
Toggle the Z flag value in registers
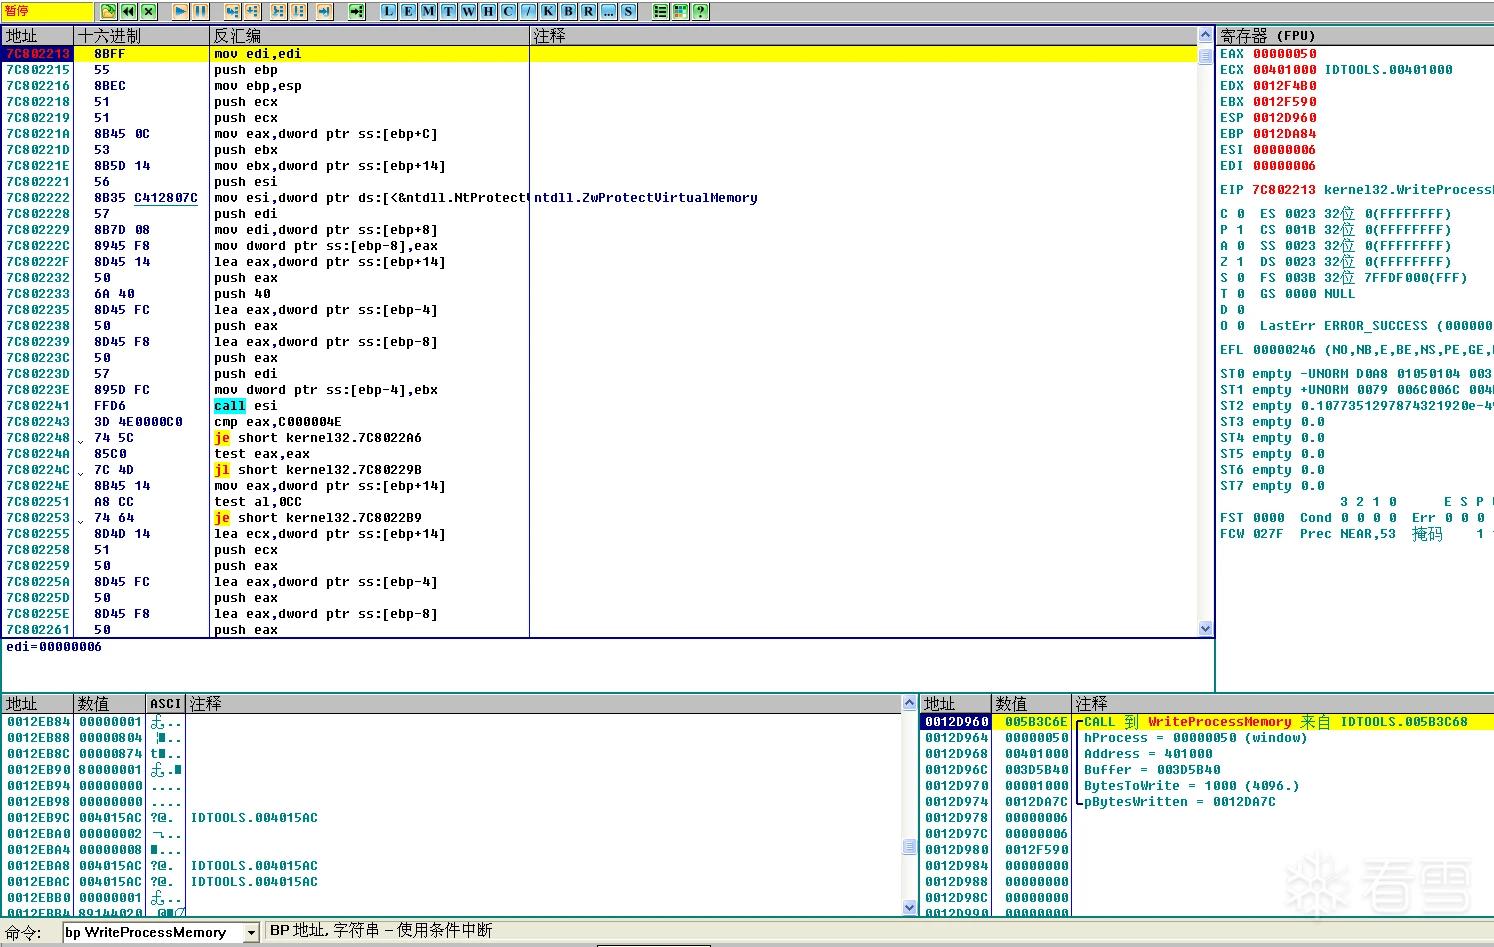(1241, 262)
